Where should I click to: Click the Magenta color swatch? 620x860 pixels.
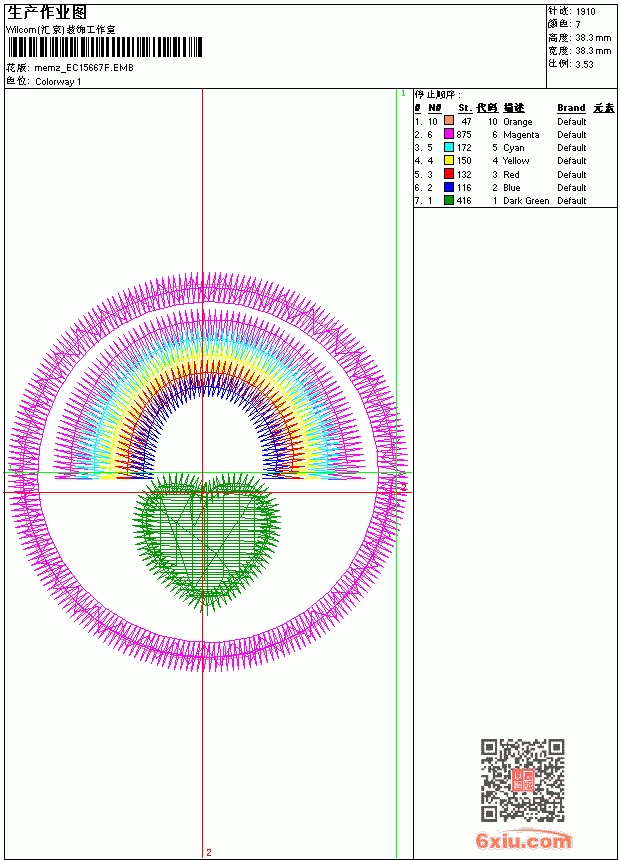click(449, 134)
